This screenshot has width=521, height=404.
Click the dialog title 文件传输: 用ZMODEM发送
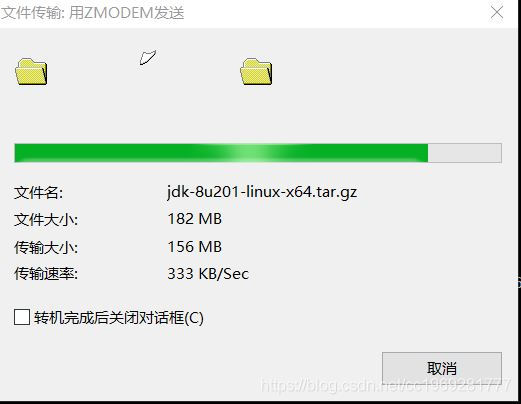coord(93,13)
